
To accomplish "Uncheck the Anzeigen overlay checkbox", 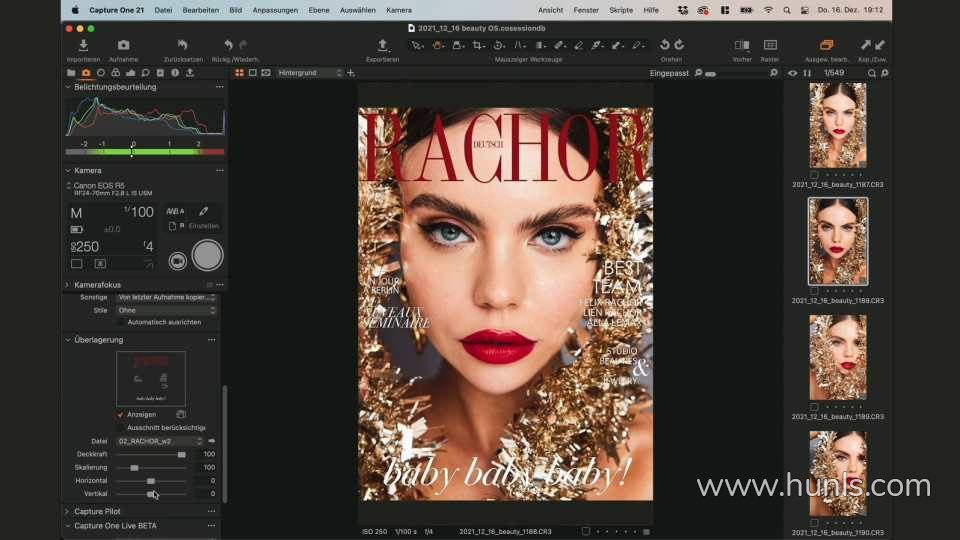I will (121, 414).
